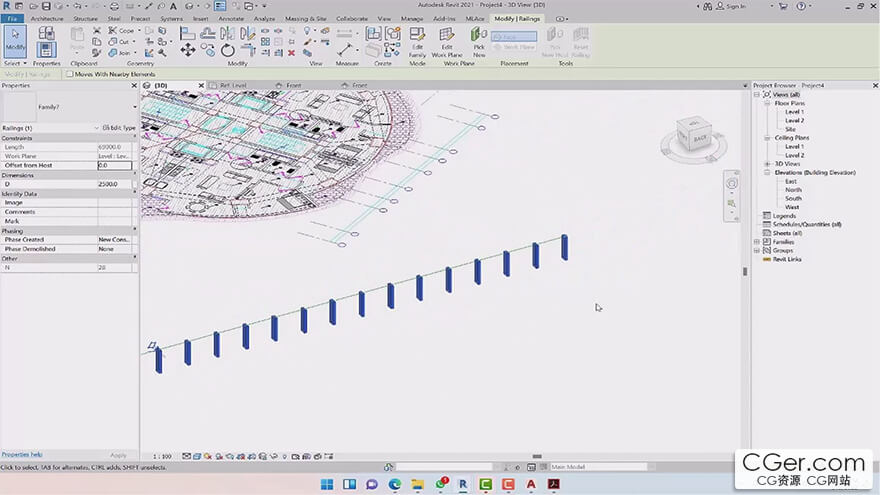Image resolution: width=880 pixels, height=495 pixels.
Task: Select the Rotate tool in the Modify panel
Action: coord(228,49)
